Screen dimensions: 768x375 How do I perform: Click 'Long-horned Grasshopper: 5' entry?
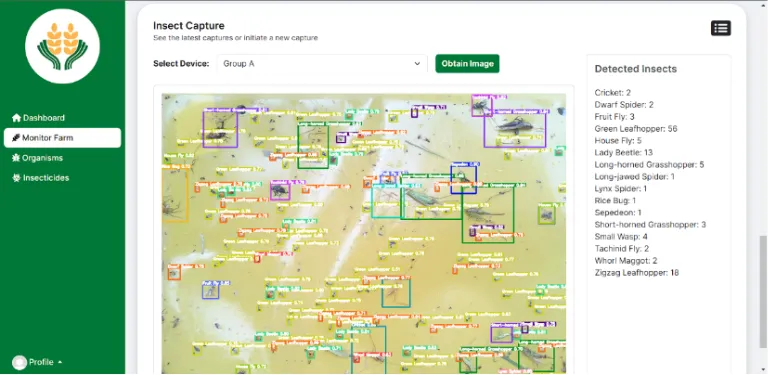click(649, 164)
